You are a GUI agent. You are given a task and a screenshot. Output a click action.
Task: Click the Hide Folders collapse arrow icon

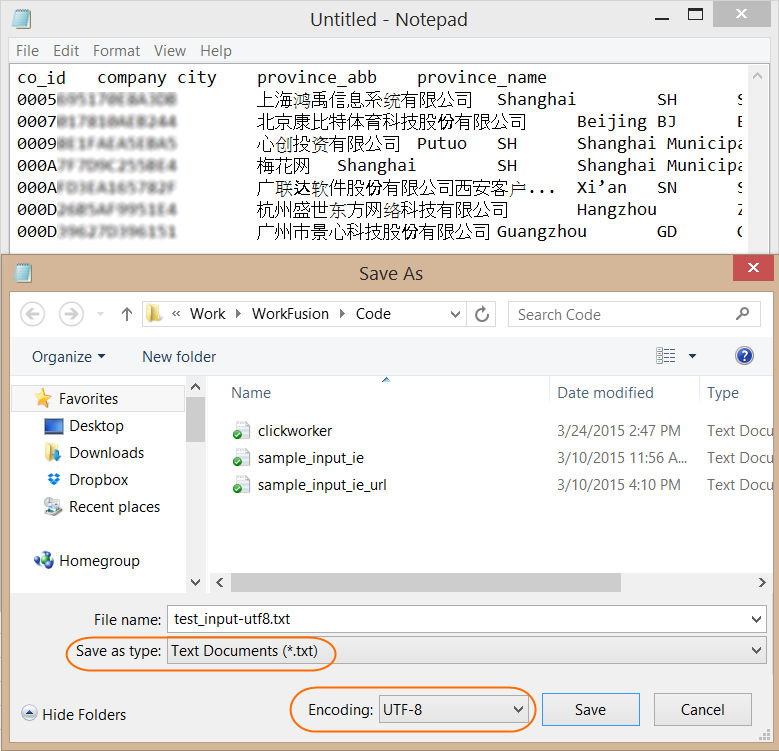29,713
